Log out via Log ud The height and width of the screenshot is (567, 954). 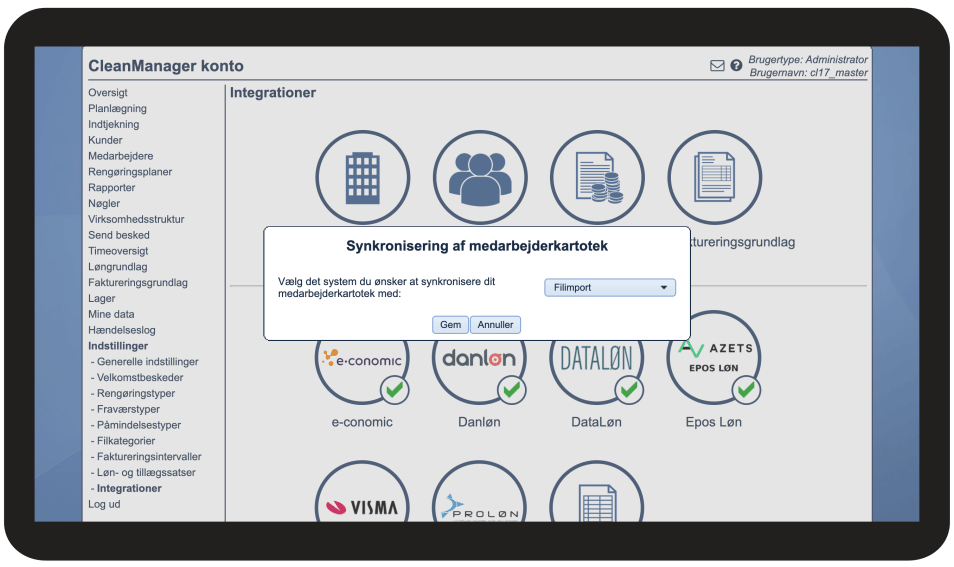(104, 504)
